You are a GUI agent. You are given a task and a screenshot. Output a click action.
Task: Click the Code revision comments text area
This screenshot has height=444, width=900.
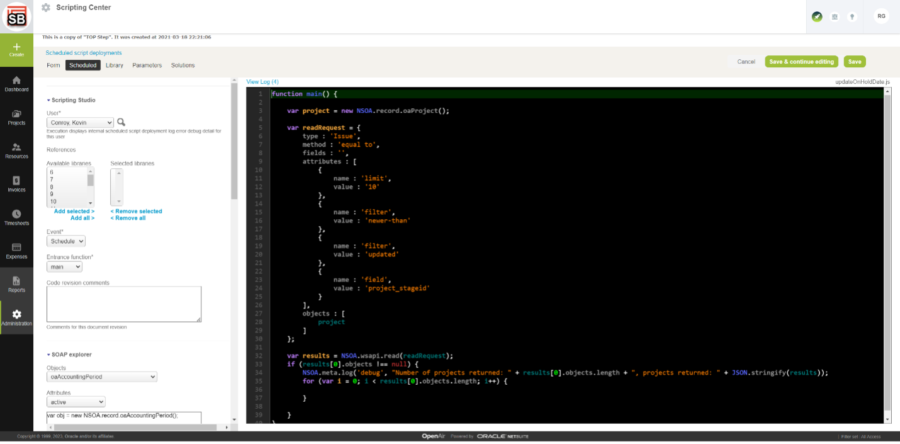pyautogui.click(x=124, y=304)
